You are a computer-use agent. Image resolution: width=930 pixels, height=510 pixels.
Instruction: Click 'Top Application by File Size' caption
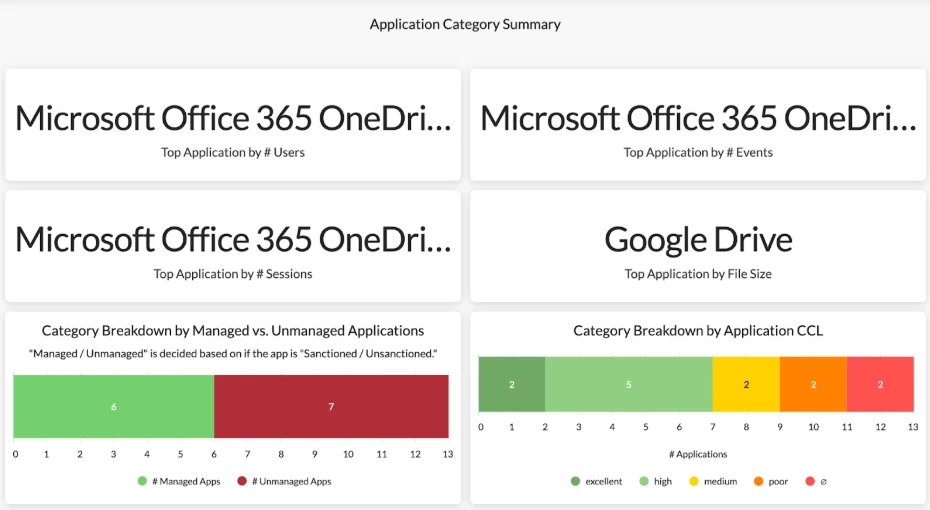698,274
